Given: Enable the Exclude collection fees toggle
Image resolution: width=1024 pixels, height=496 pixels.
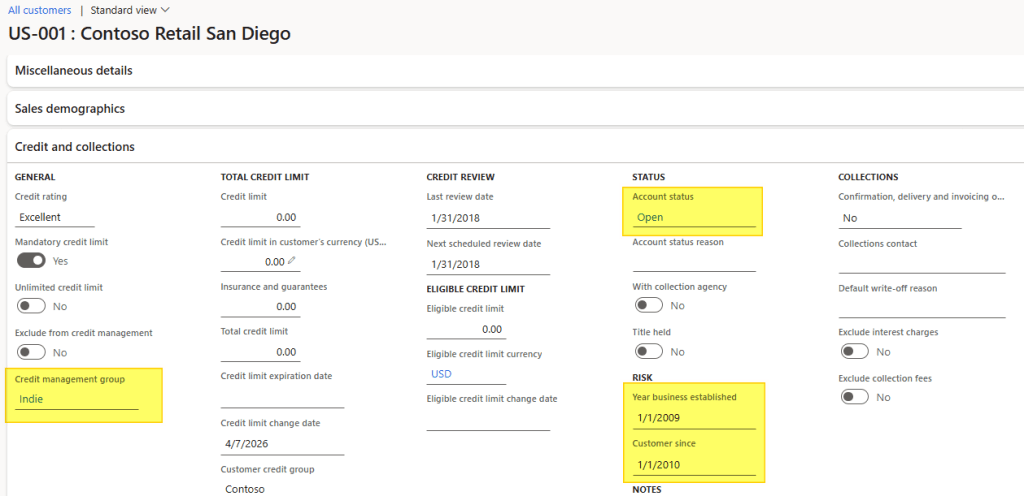Looking at the screenshot, I should coord(854,397).
